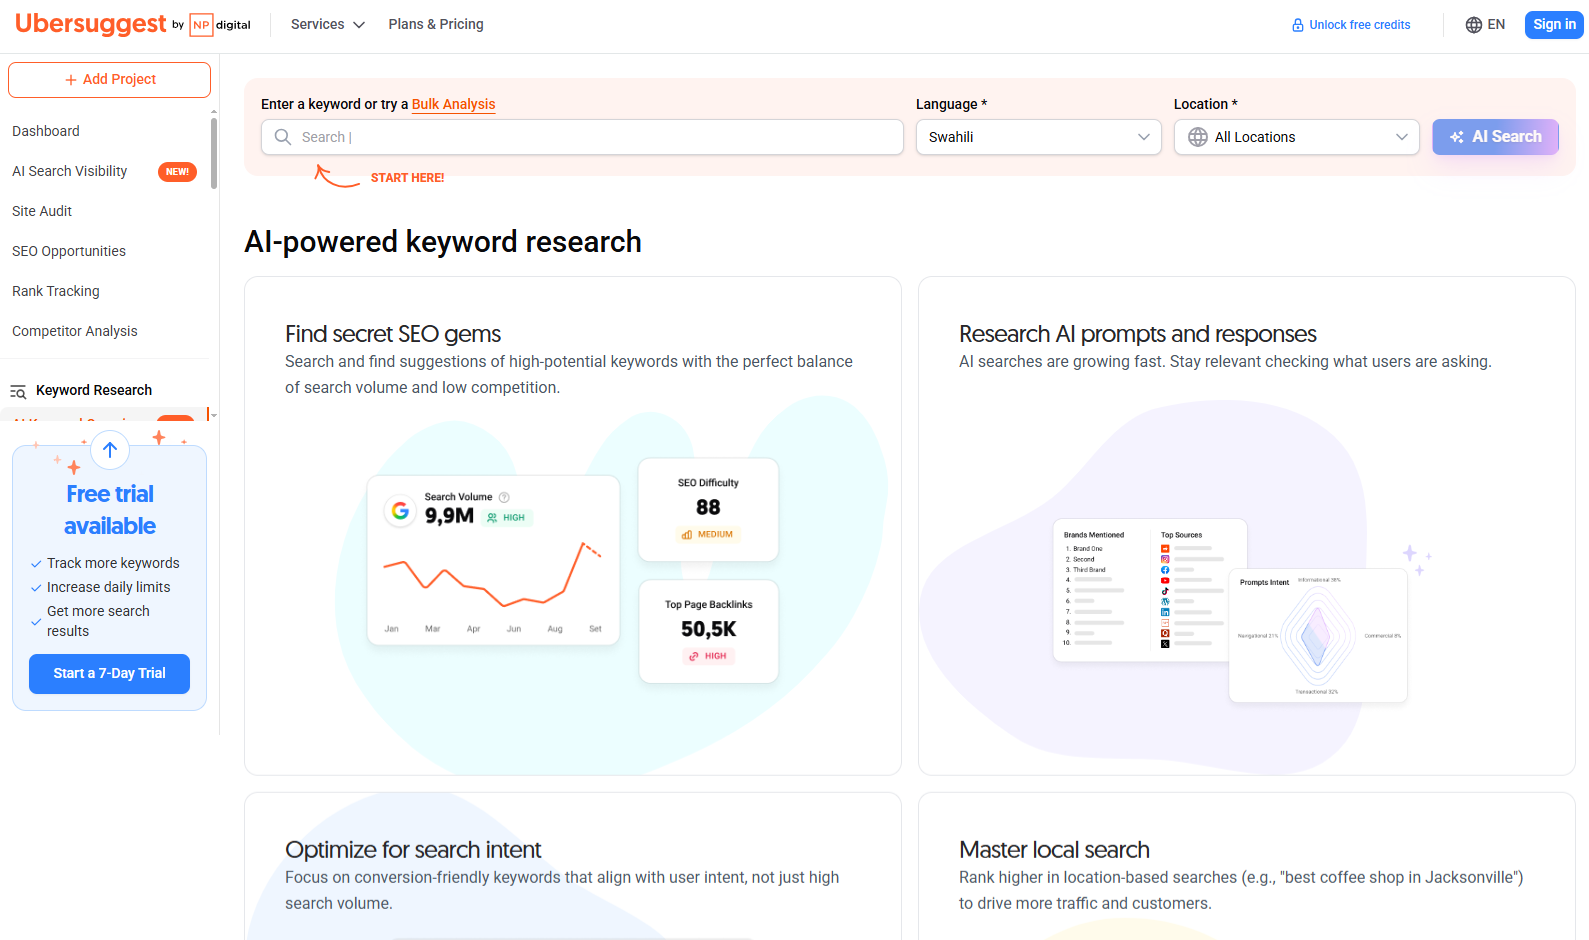Viewport: 1589px width, 940px height.
Task: Click the Prompts Intent radar chart
Action: point(1317,635)
